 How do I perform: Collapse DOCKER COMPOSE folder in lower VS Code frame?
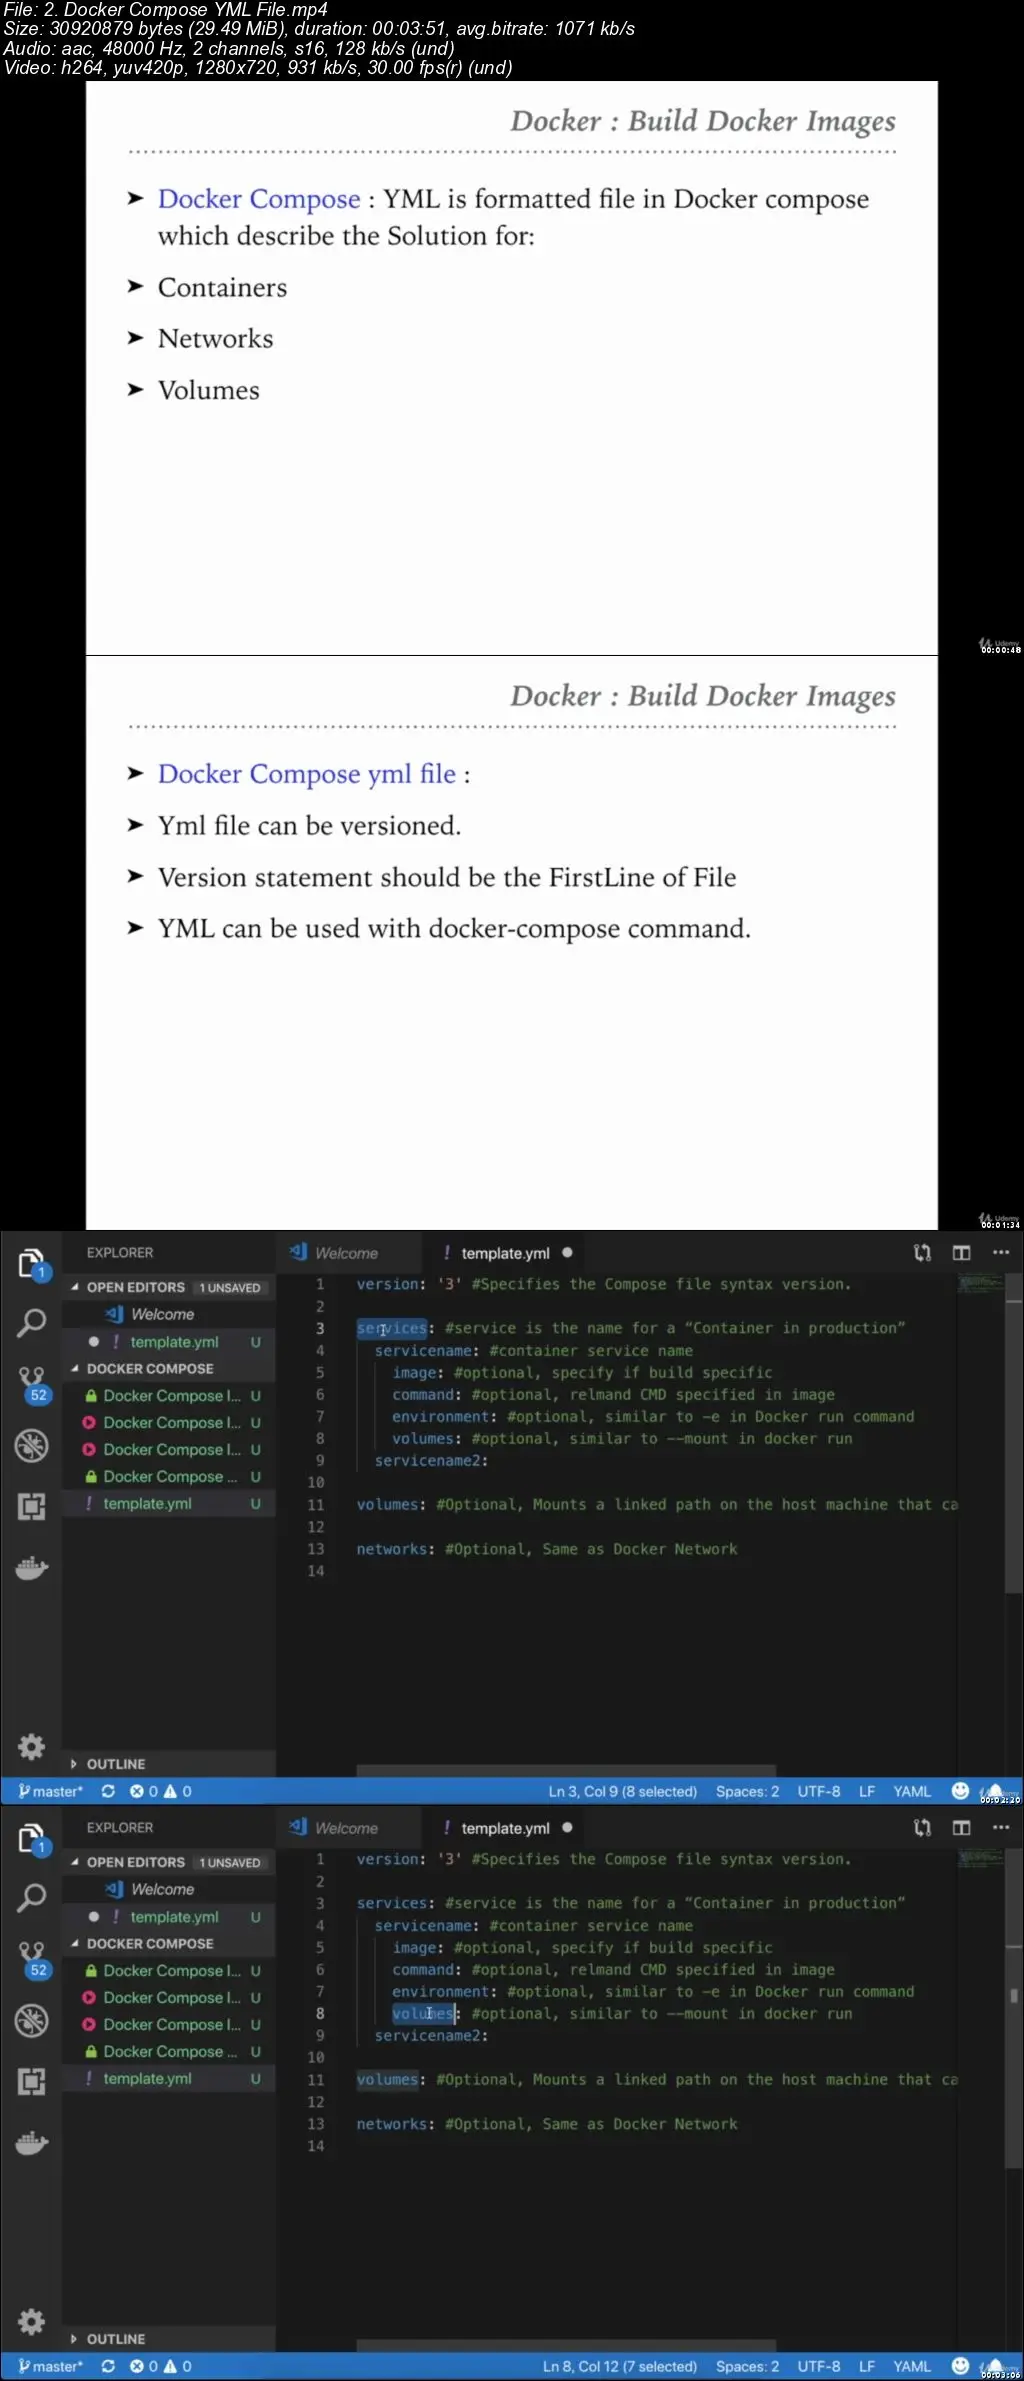coord(168,1943)
